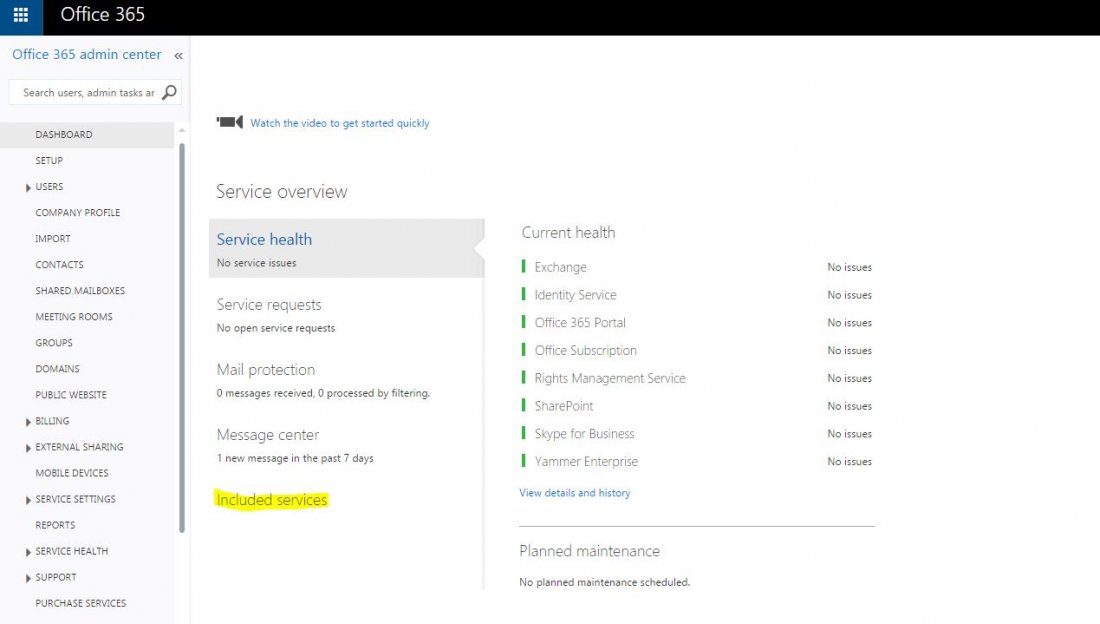Open Contacts in the sidebar
The width and height of the screenshot is (1100, 624).
(x=60, y=265)
